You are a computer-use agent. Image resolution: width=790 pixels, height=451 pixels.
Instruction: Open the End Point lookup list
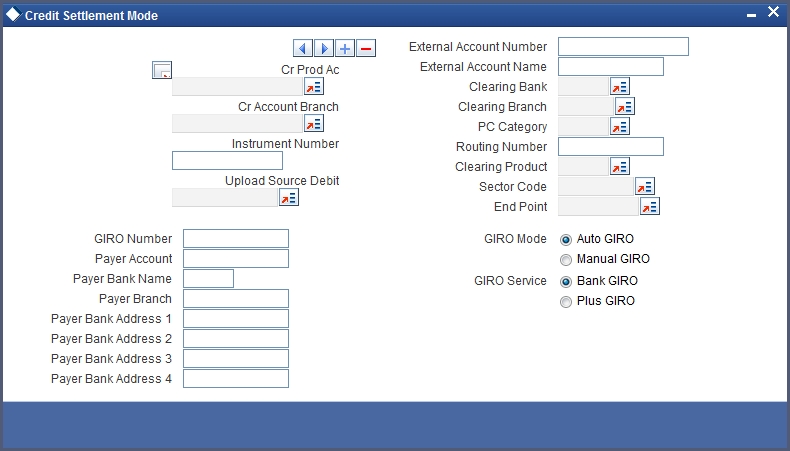coord(650,207)
